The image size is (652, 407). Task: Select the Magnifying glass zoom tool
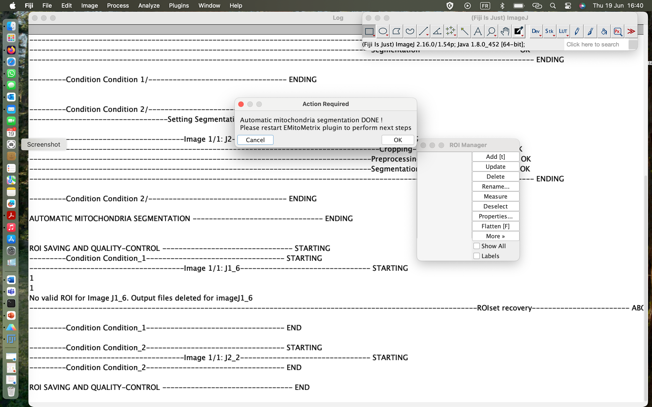pos(491,31)
